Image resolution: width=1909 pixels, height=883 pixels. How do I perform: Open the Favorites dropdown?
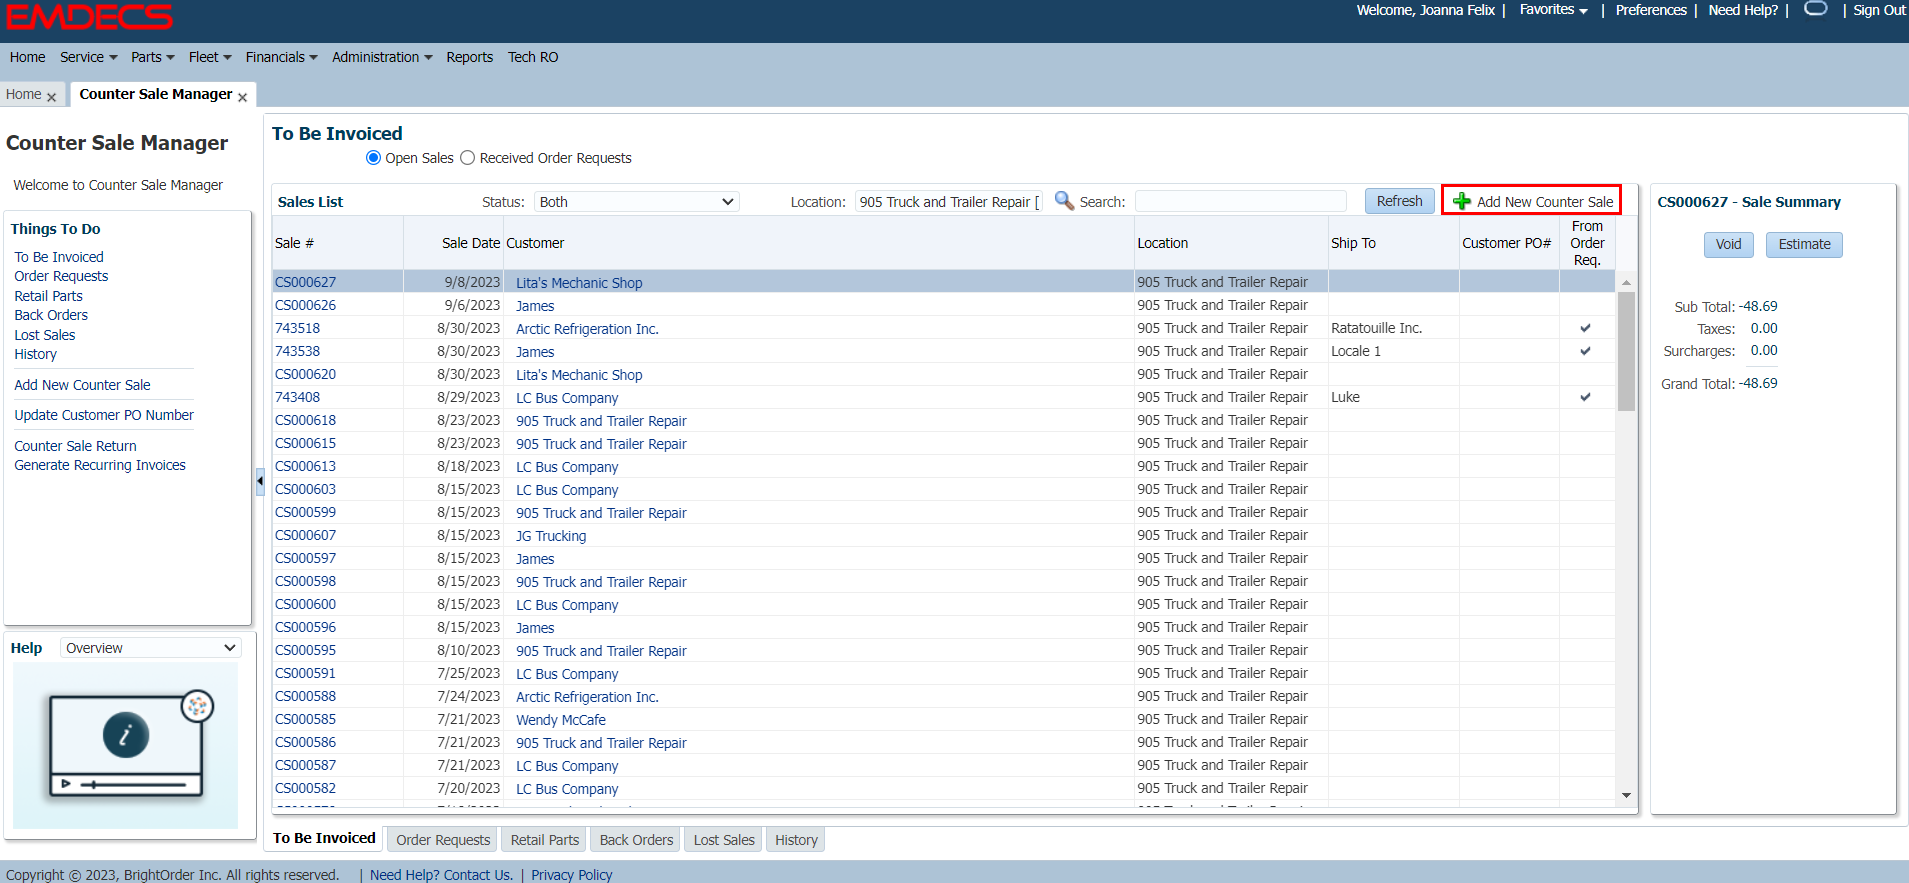[1553, 10]
